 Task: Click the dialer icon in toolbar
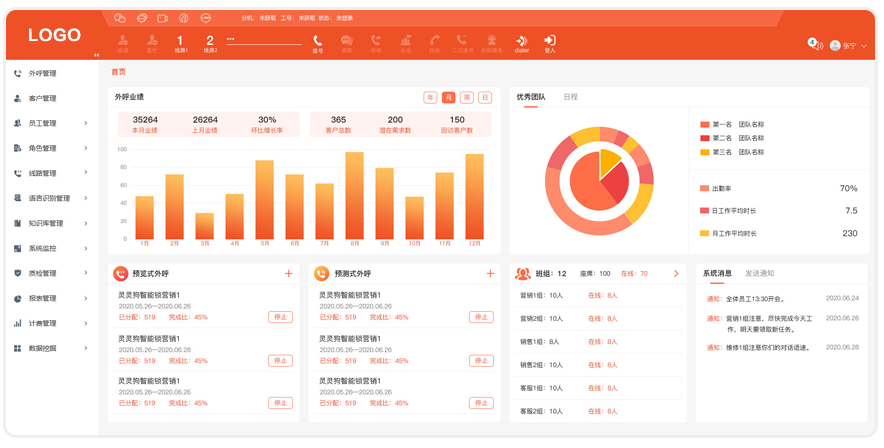pyautogui.click(x=521, y=41)
